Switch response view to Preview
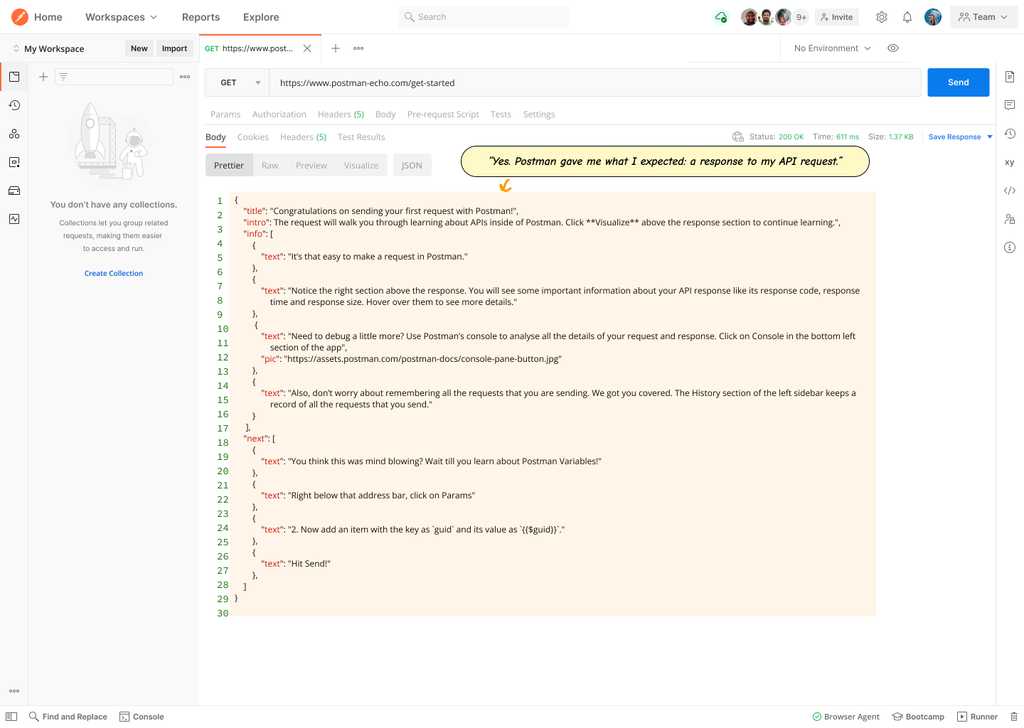The width and height of the screenshot is (1024, 728). [x=311, y=166]
